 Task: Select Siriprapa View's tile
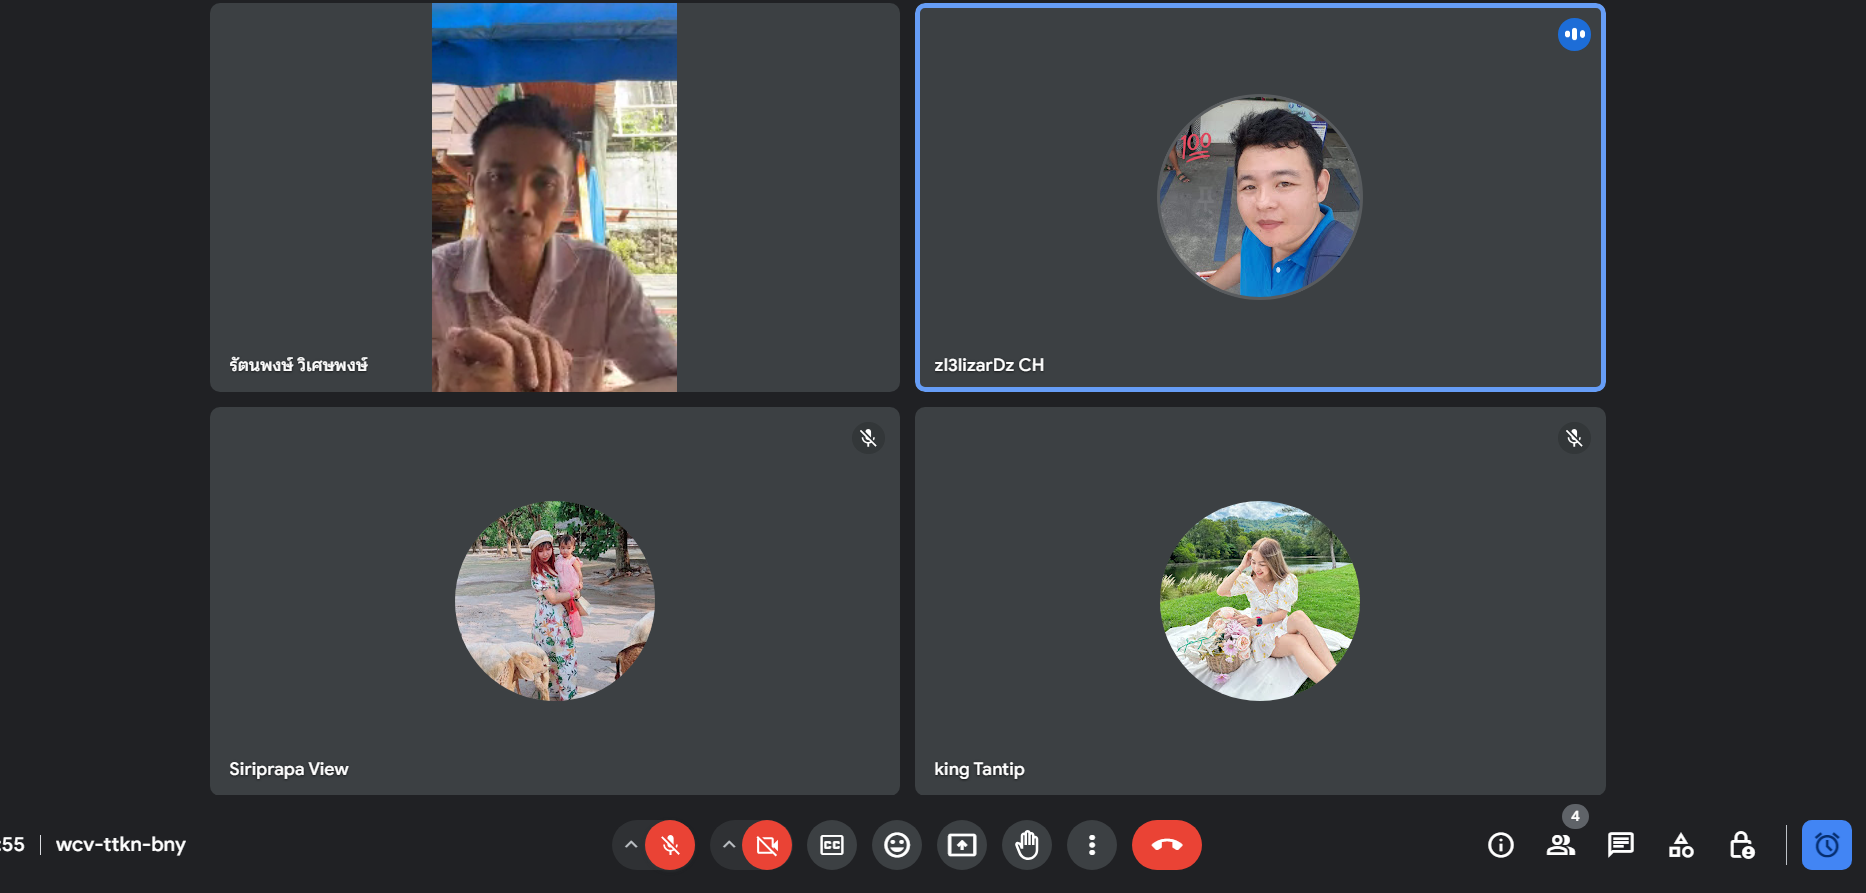click(555, 601)
